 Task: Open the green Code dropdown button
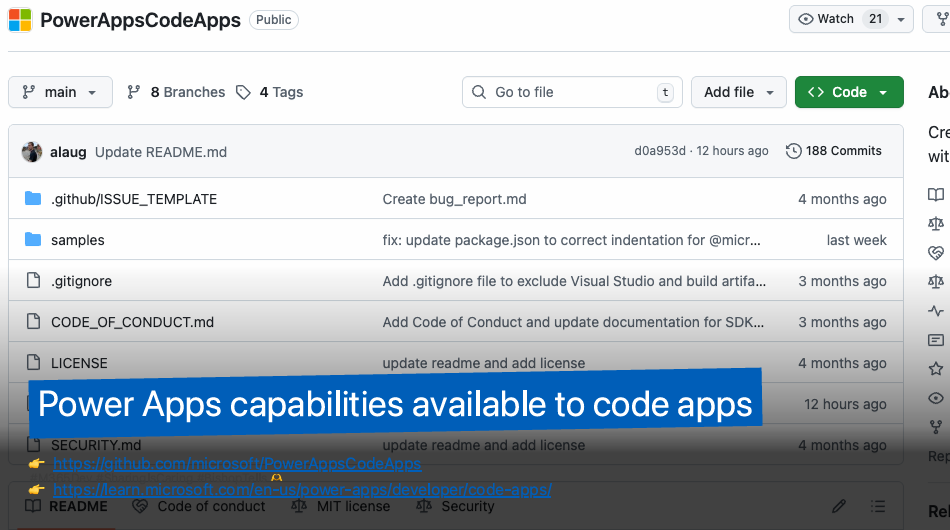point(849,92)
